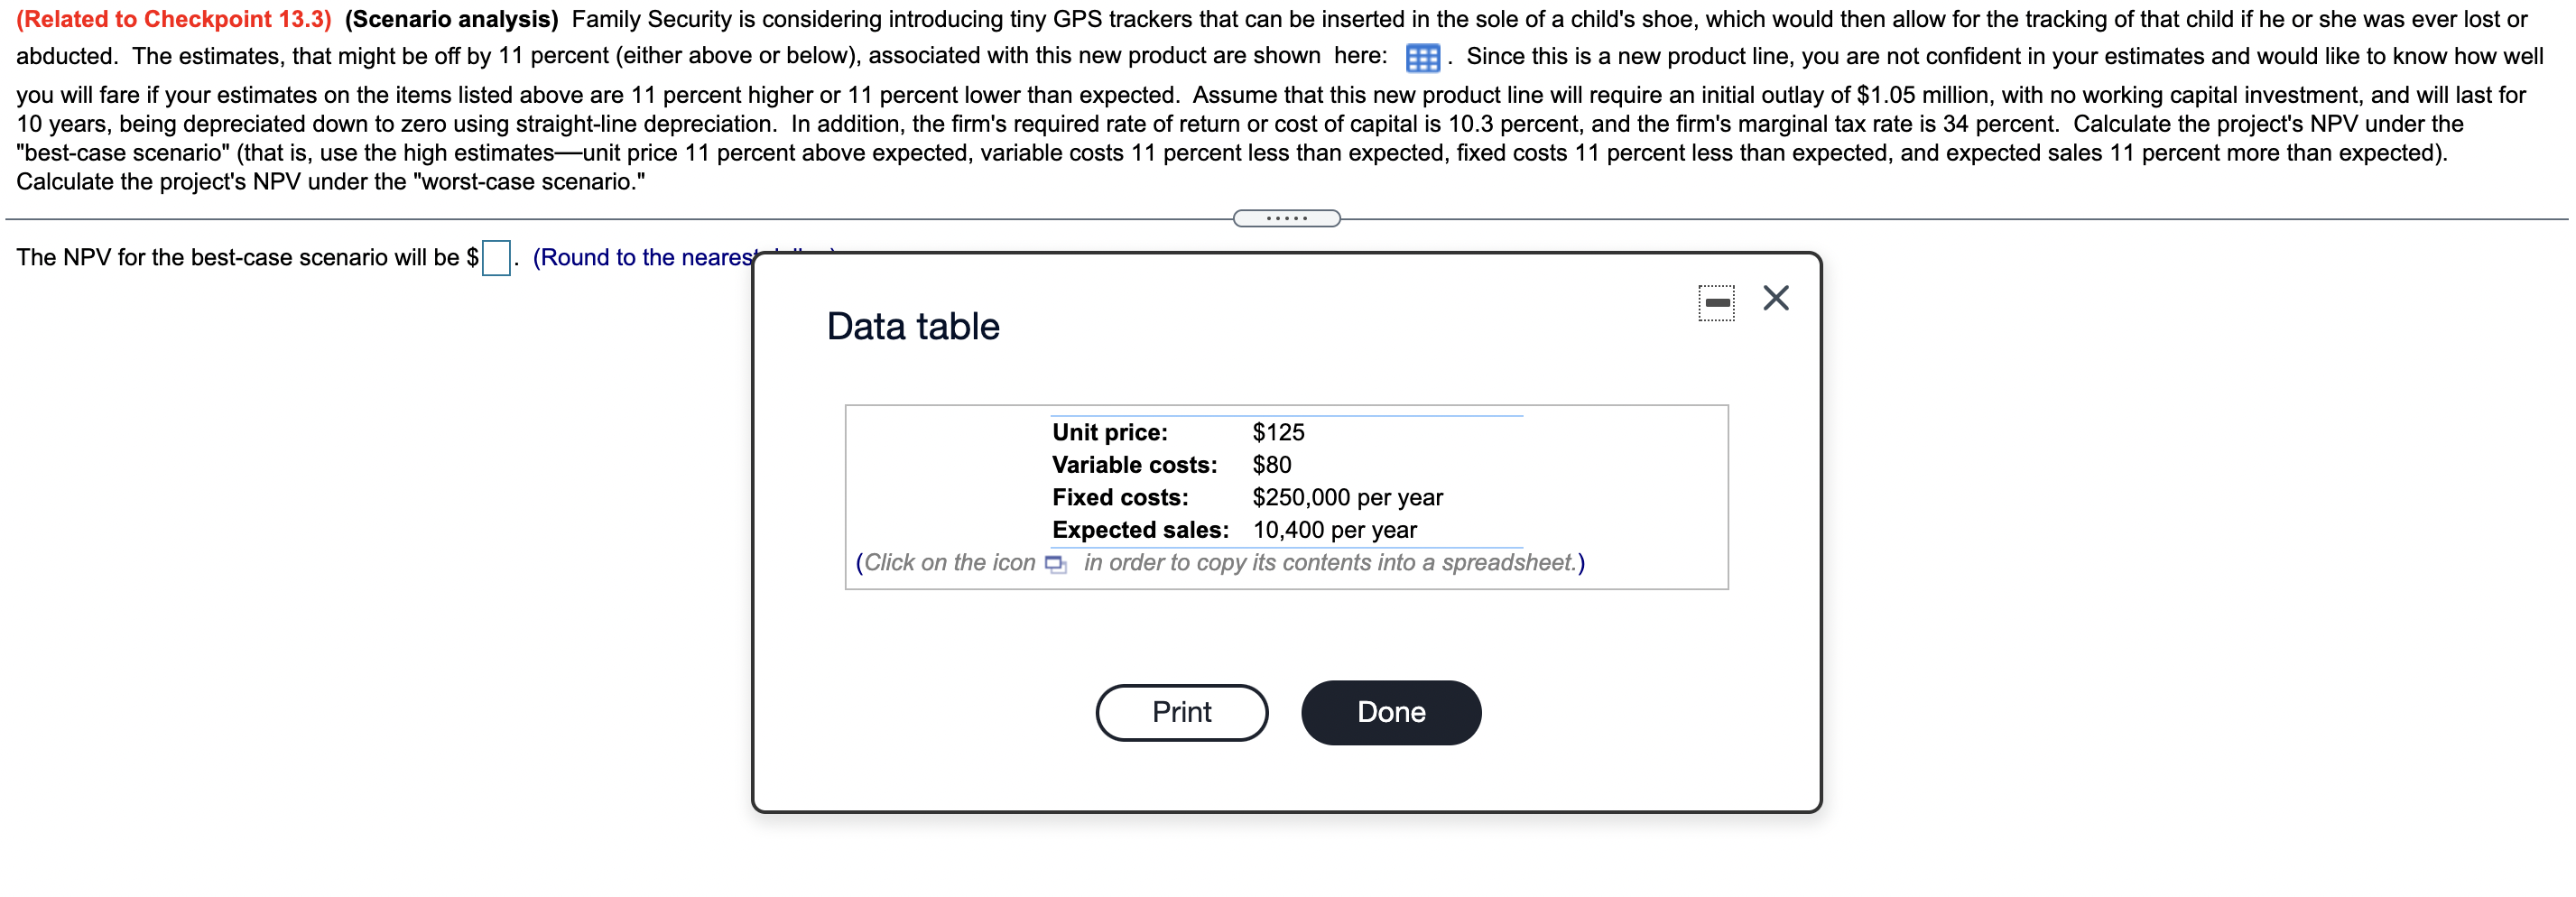Select the "$250,000 per year" value

(x=1347, y=497)
